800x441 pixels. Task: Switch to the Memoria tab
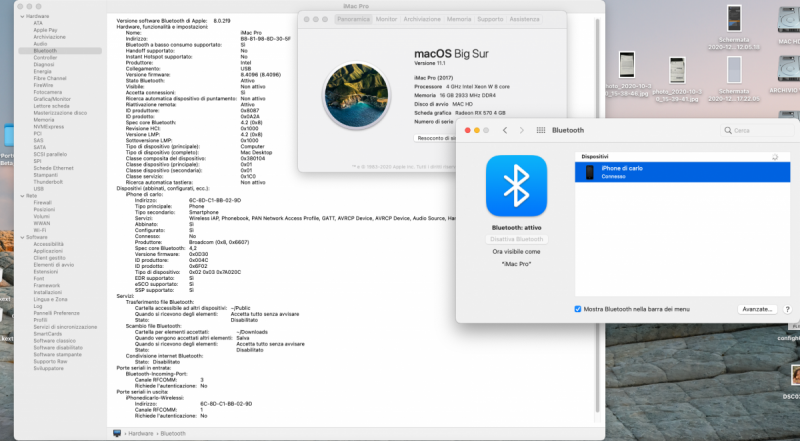tap(459, 19)
